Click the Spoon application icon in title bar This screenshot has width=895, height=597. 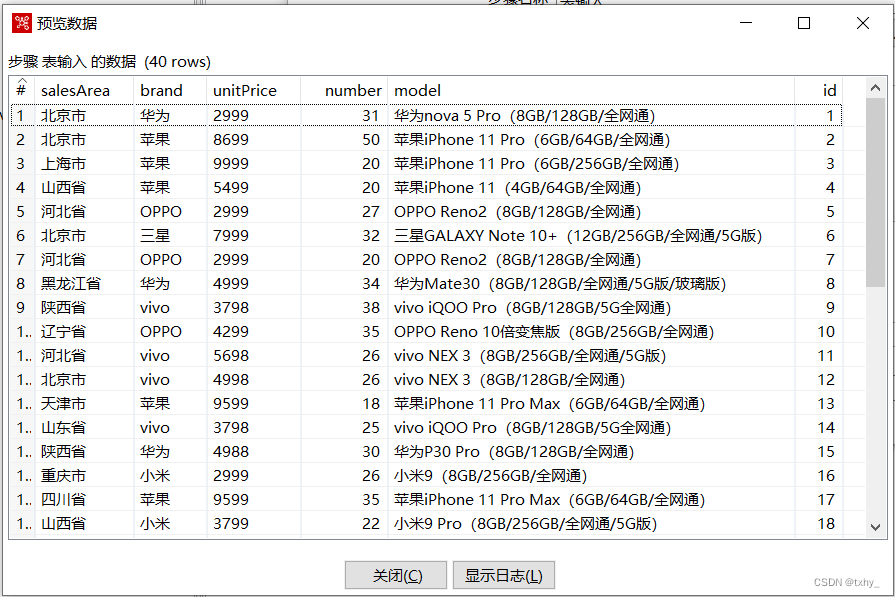[19, 22]
